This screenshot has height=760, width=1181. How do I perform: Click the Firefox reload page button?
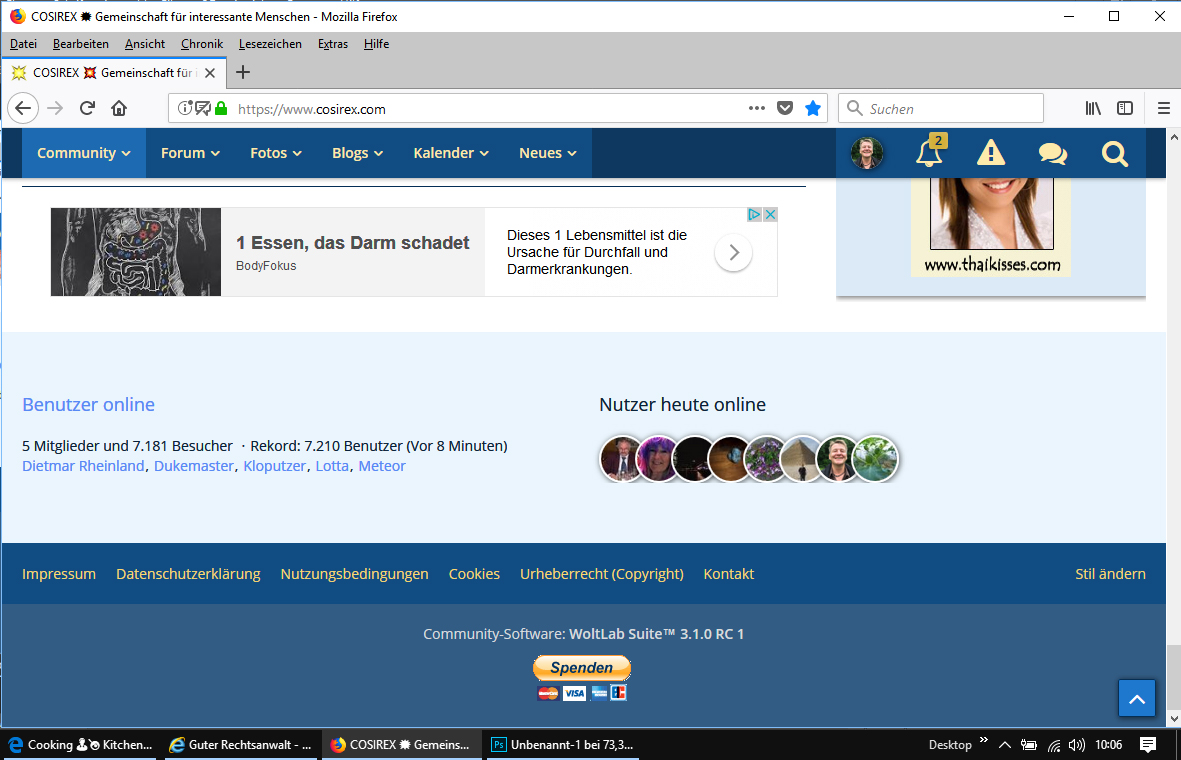click(x=87, y=109)
